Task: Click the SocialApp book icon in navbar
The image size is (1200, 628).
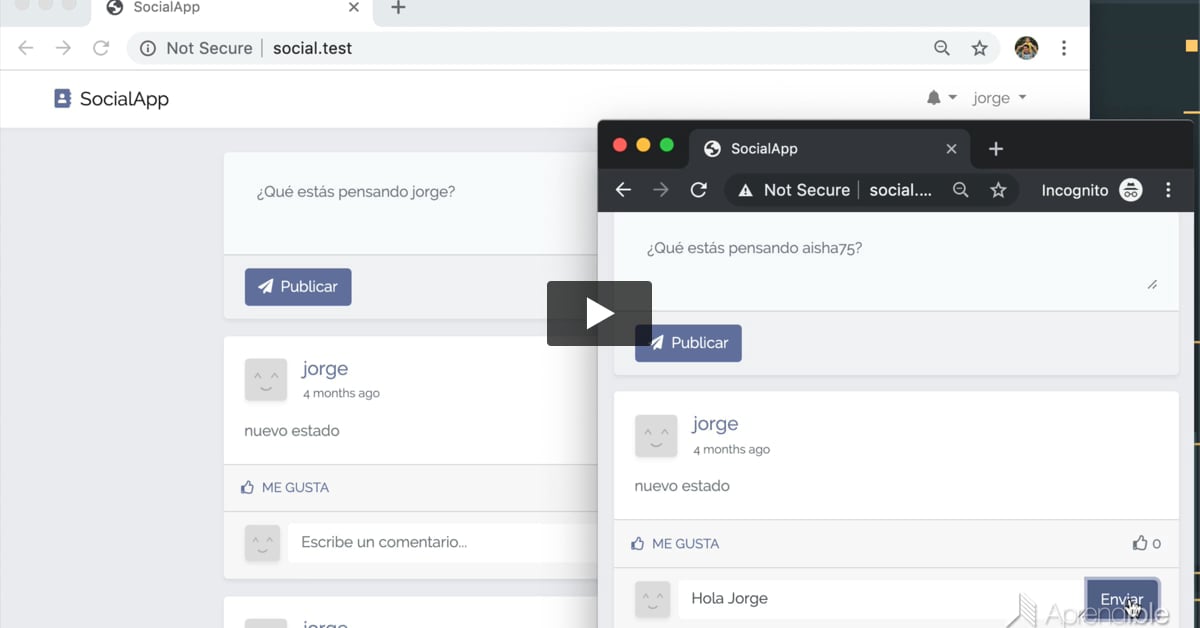Action: click(62, 98)
